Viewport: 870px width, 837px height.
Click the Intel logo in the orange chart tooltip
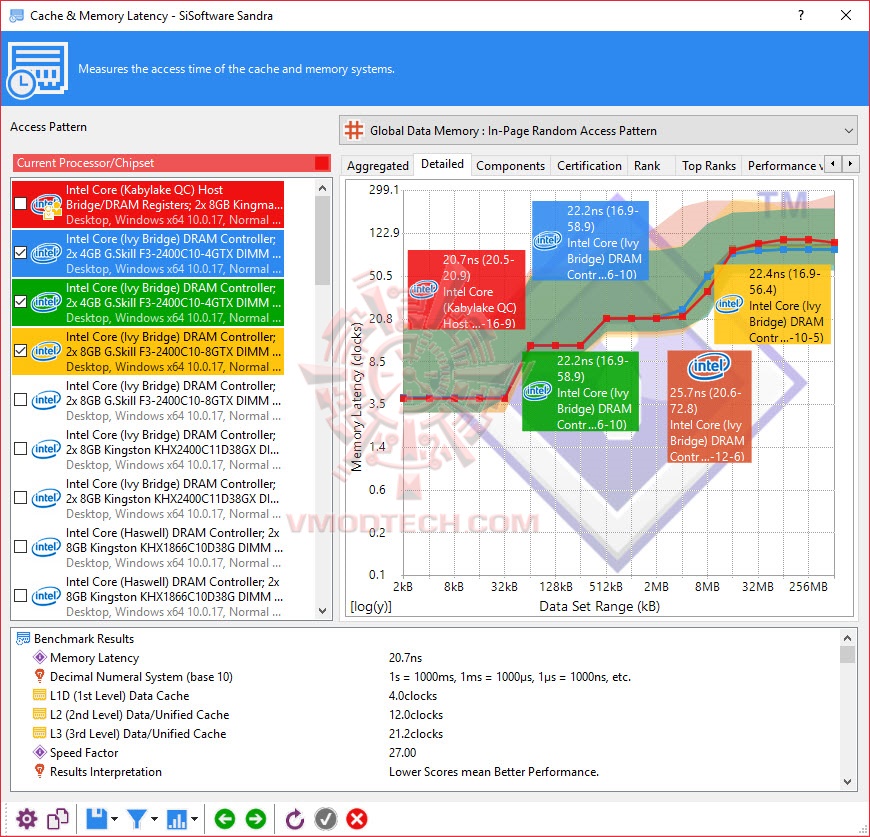(709, 366)
